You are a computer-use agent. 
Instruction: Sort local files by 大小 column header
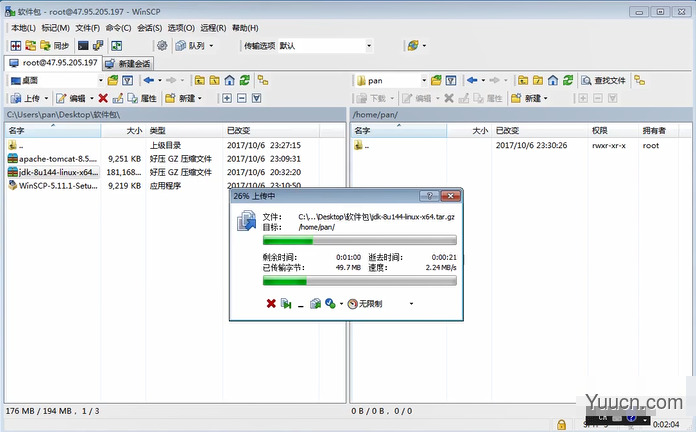(123, 131)
